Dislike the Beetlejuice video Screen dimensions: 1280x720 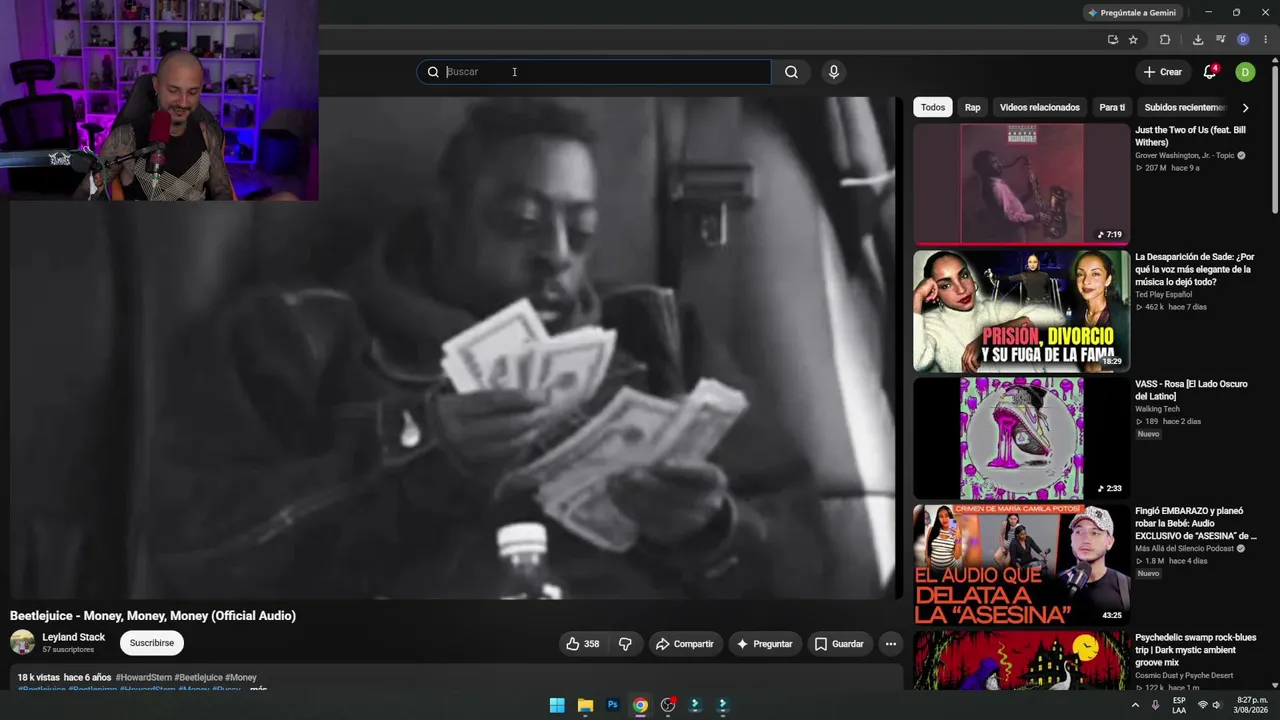(x=625, y=644)
